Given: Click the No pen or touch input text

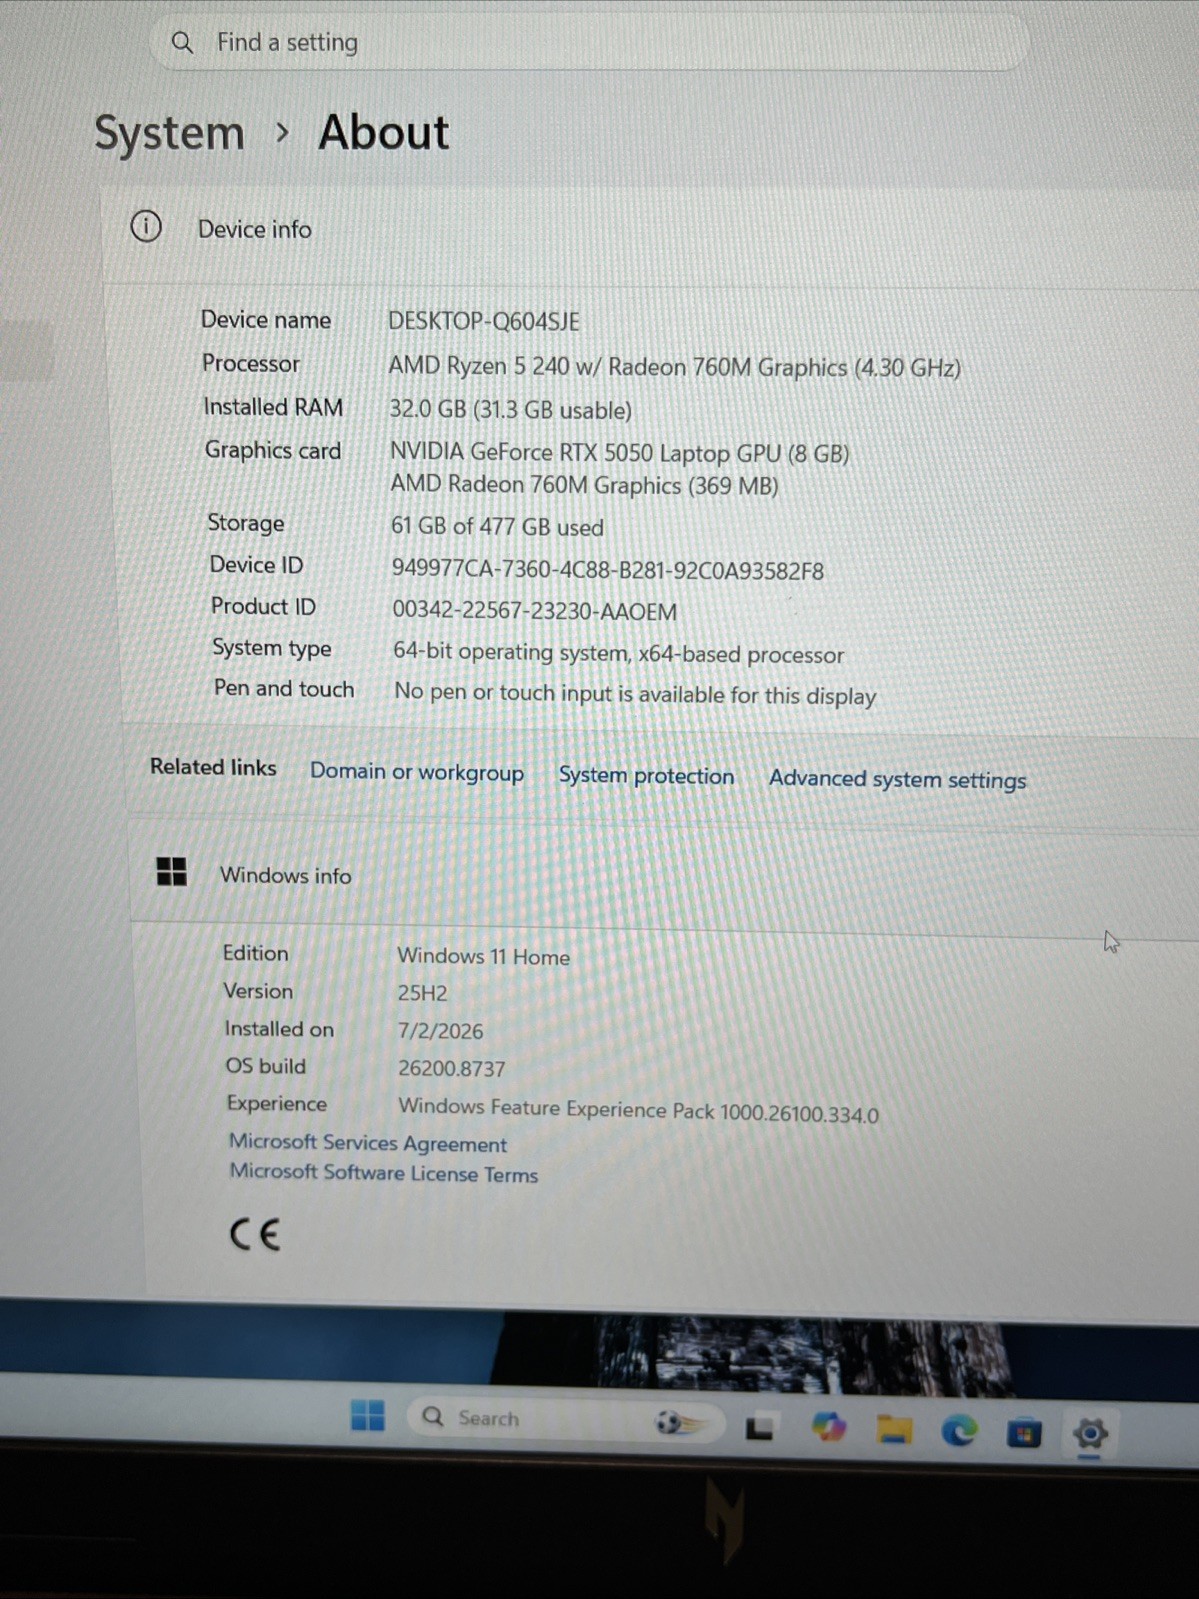Looking at the screenshot, I should point(635,694).
